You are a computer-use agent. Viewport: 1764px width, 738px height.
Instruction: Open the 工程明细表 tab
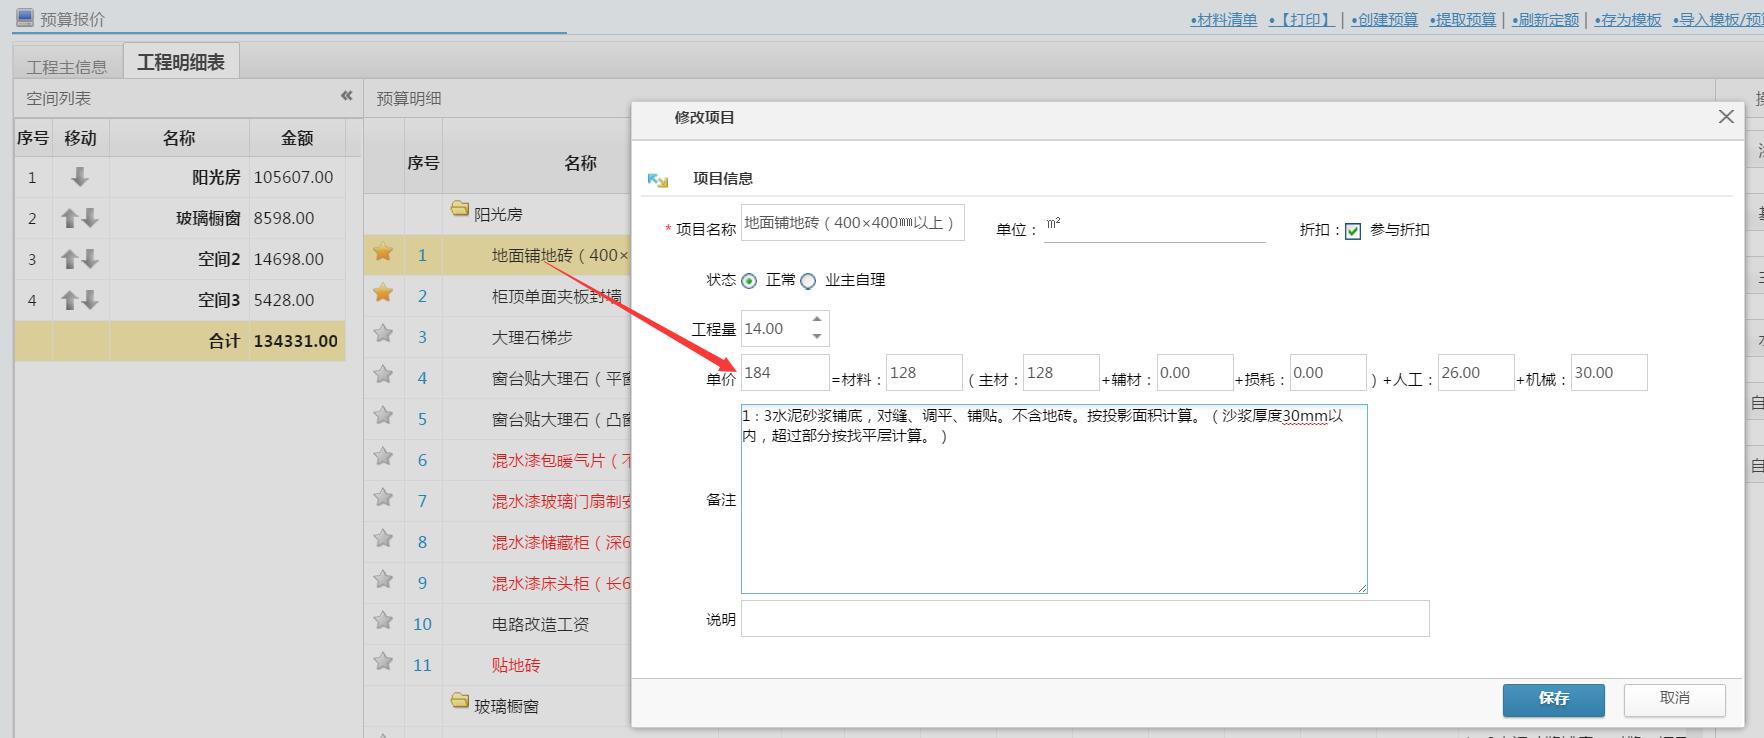pos(181,62)
